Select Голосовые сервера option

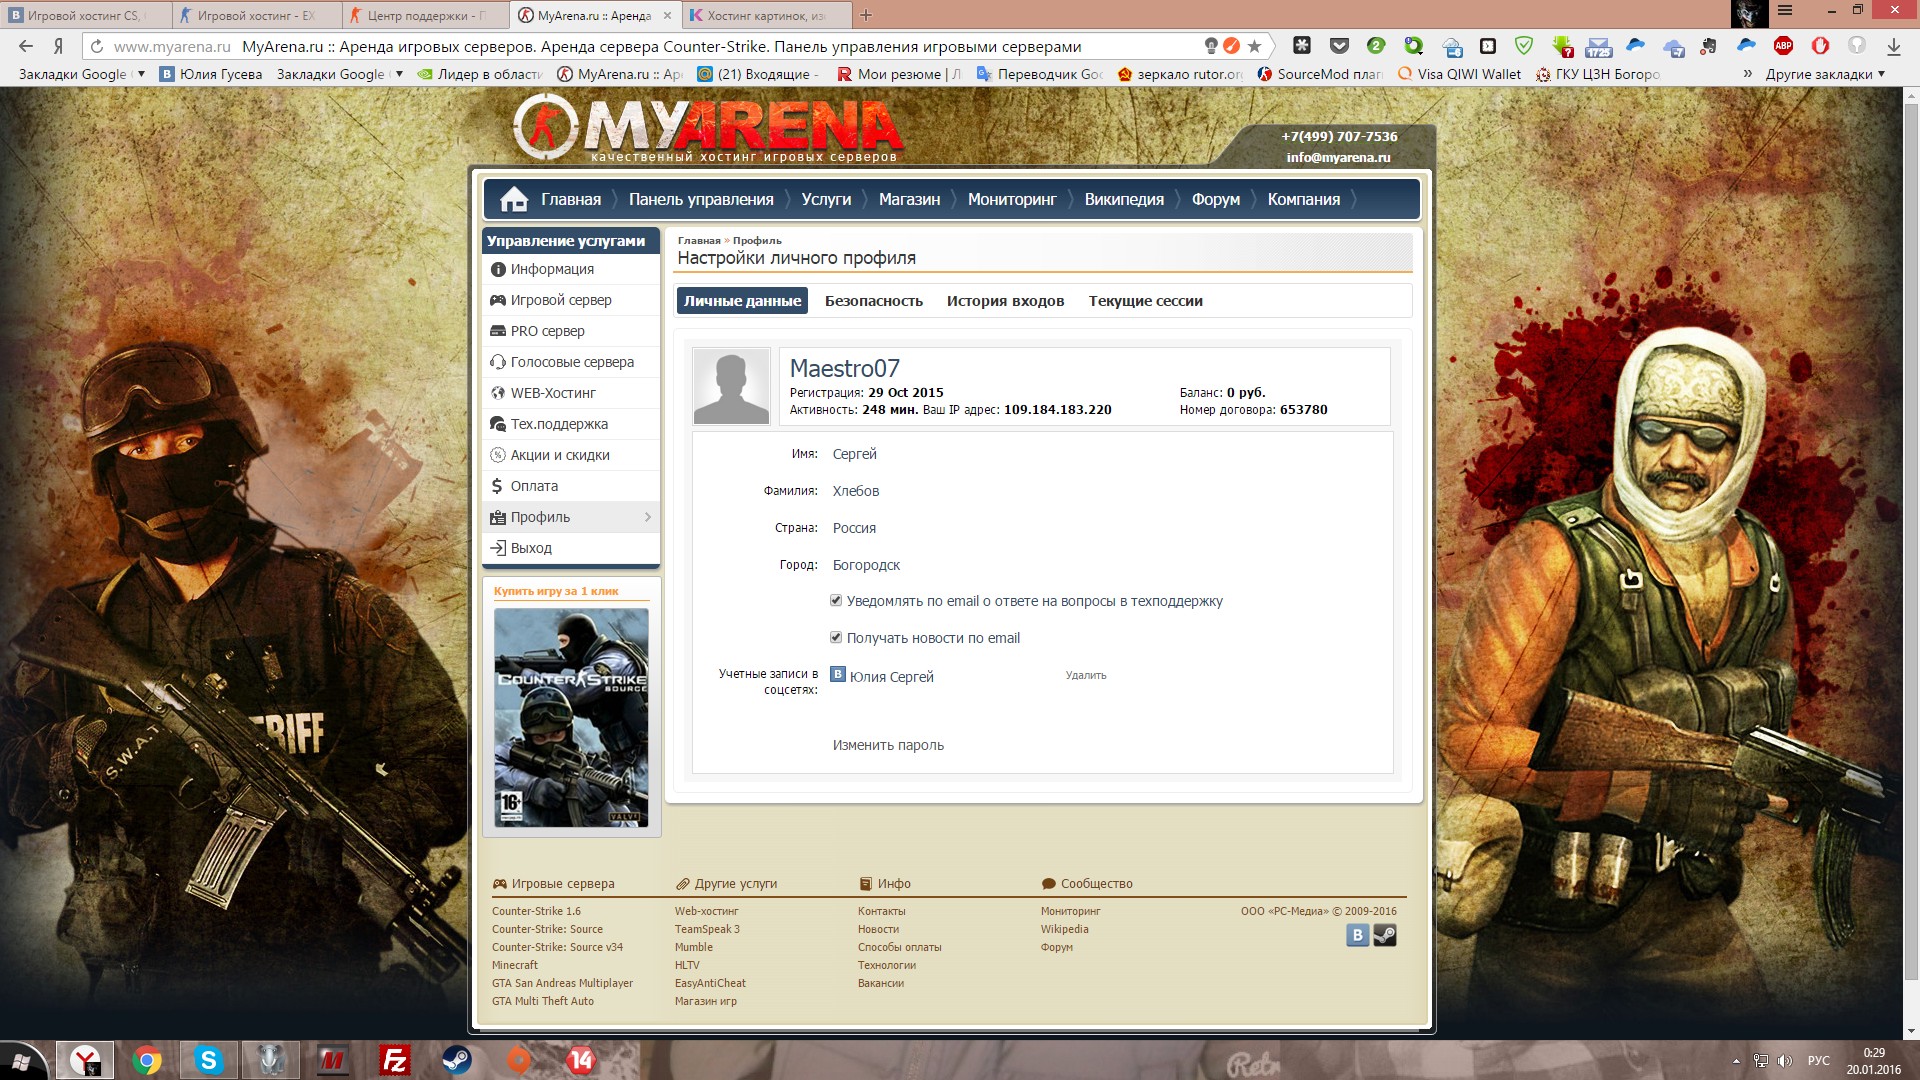pos(572,363)
